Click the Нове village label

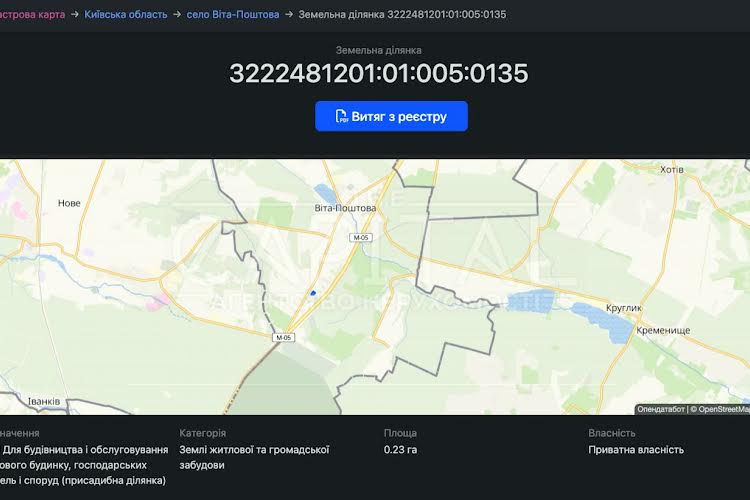69,203
